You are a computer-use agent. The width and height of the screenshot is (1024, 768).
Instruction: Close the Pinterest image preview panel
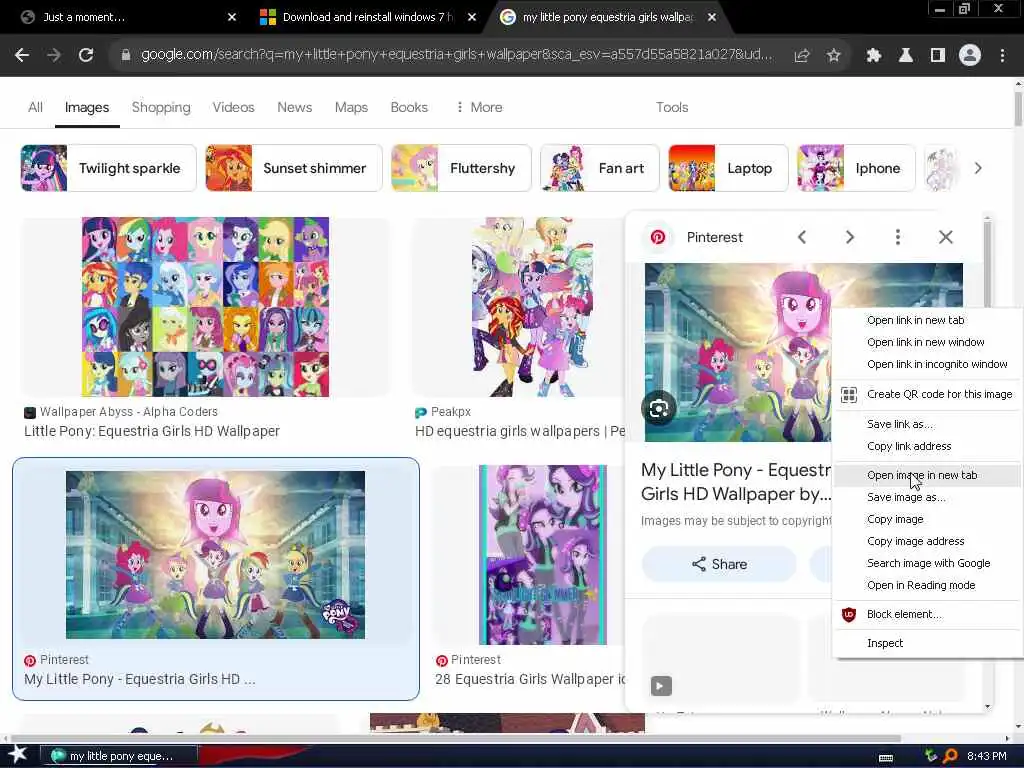[946, 237]
